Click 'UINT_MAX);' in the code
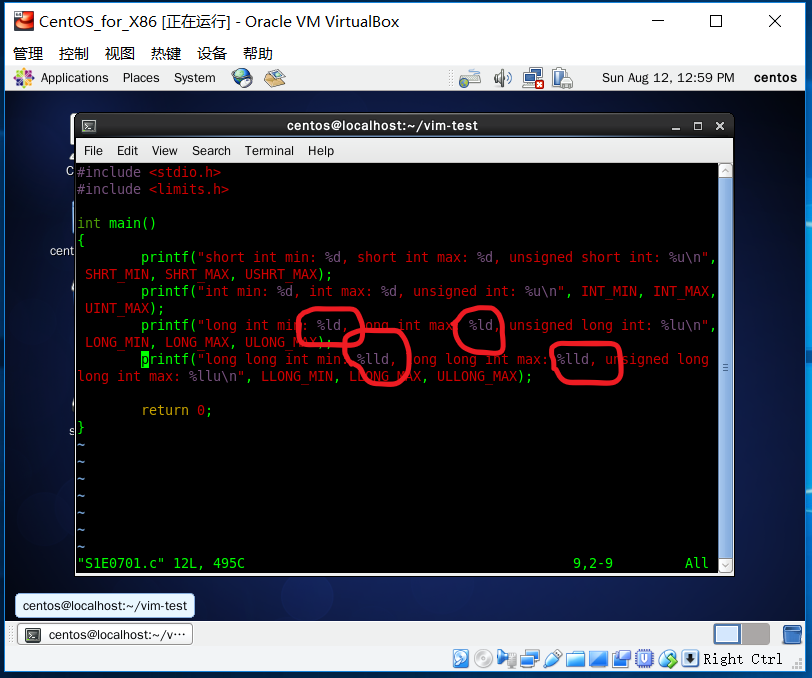 [124, 308]
